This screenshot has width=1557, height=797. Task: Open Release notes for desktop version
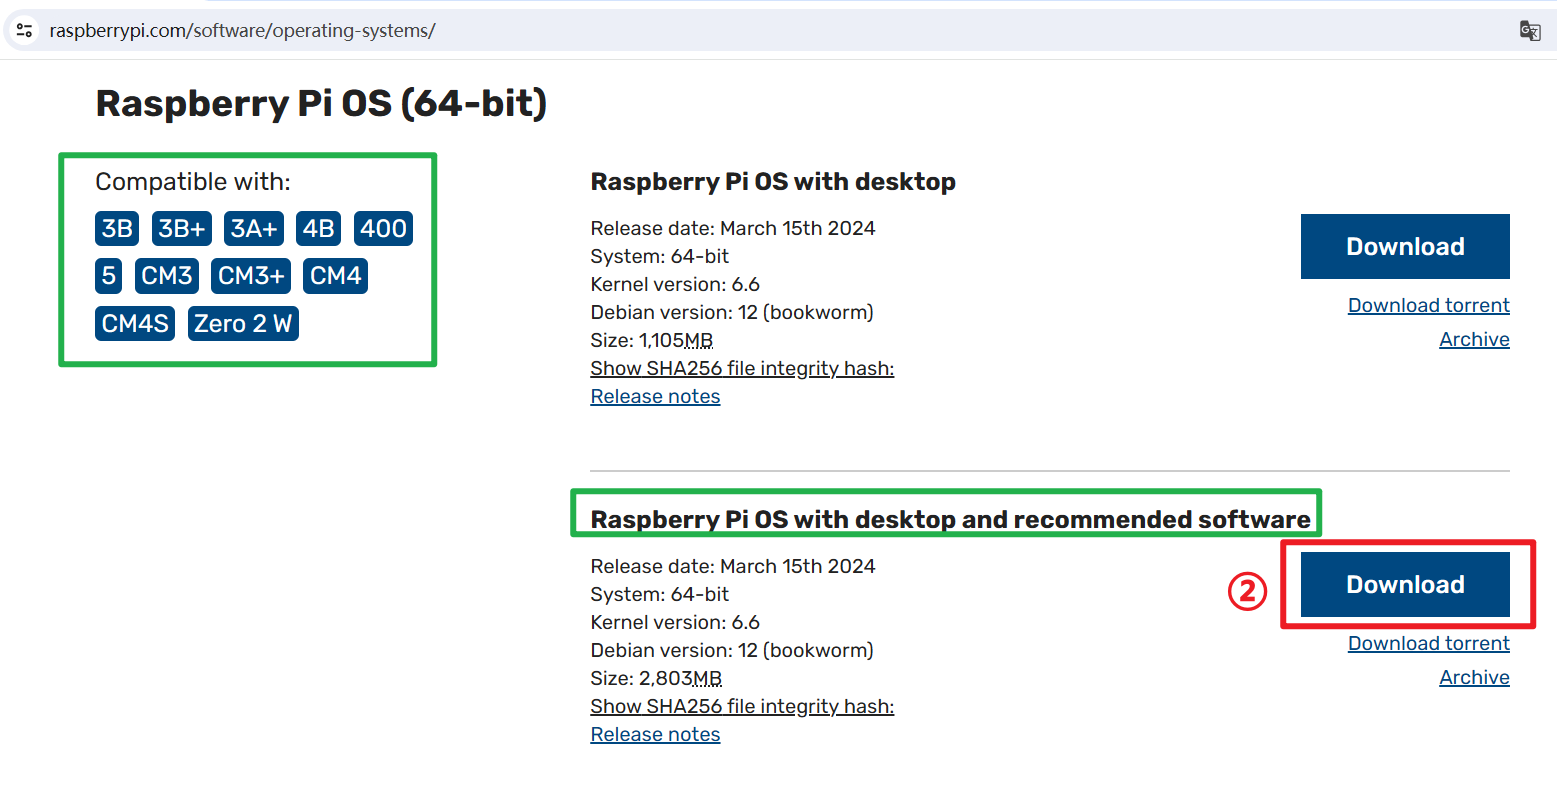click(655, 396)
